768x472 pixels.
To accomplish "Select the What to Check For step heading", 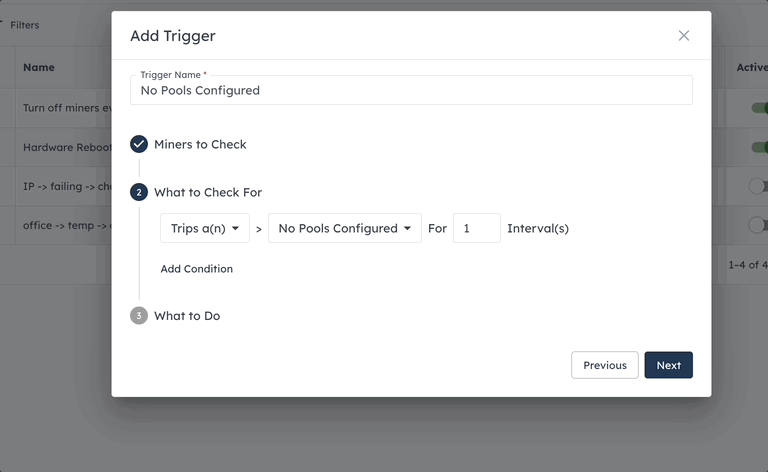I will tap(208, 192).
